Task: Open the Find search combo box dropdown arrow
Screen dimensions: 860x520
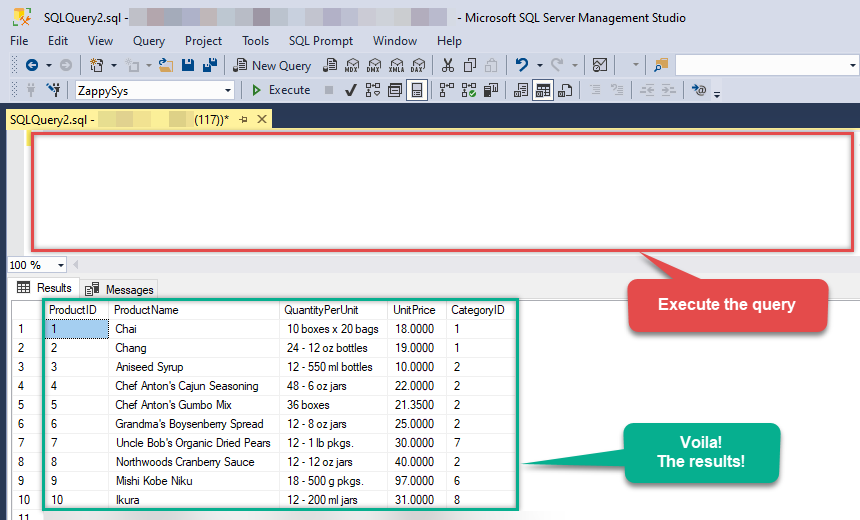Action: [852, 66]
